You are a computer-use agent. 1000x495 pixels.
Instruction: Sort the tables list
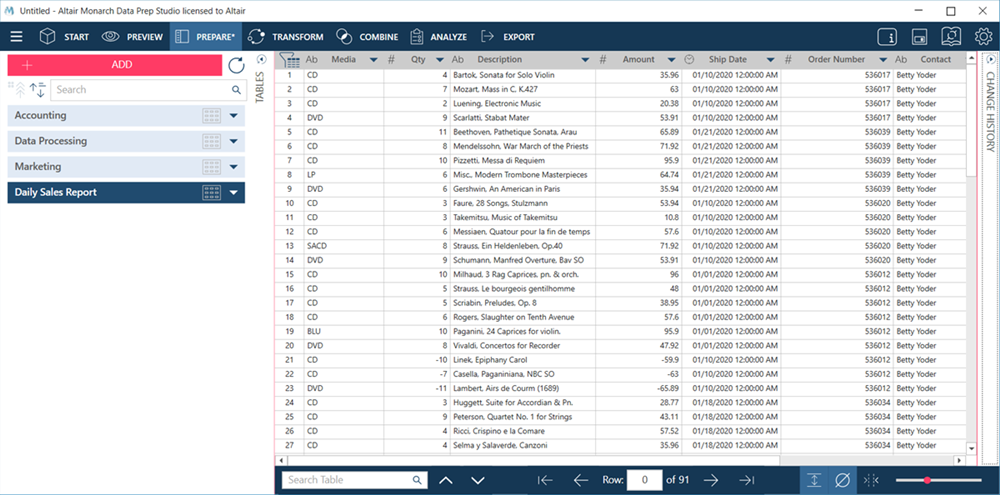click(x=38, y=89)
